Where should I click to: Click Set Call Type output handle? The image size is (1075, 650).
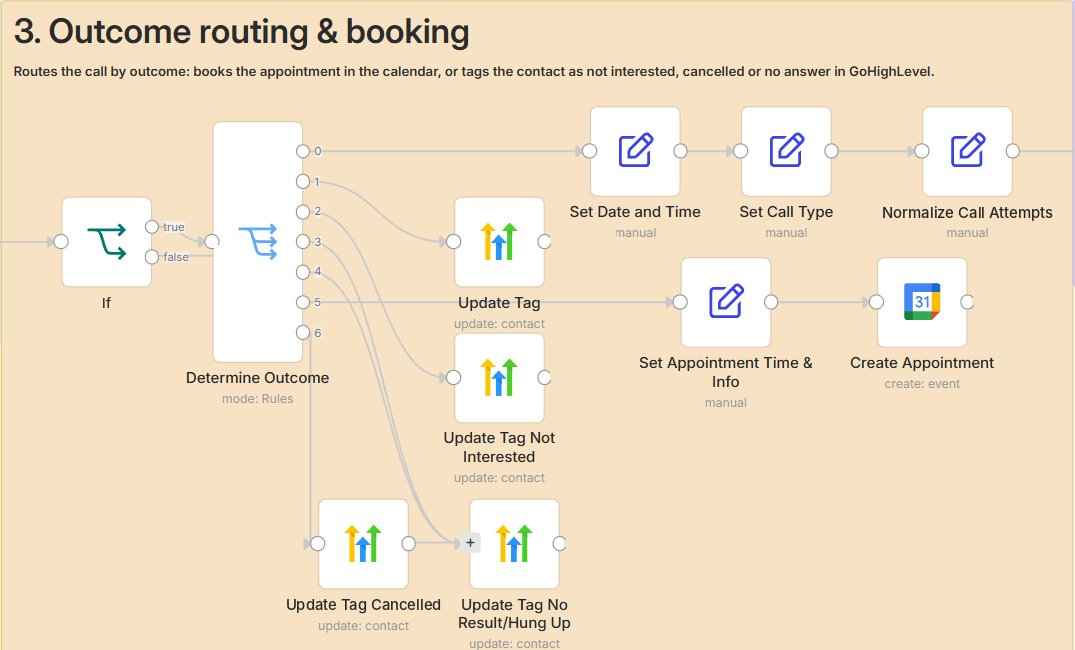831,151
